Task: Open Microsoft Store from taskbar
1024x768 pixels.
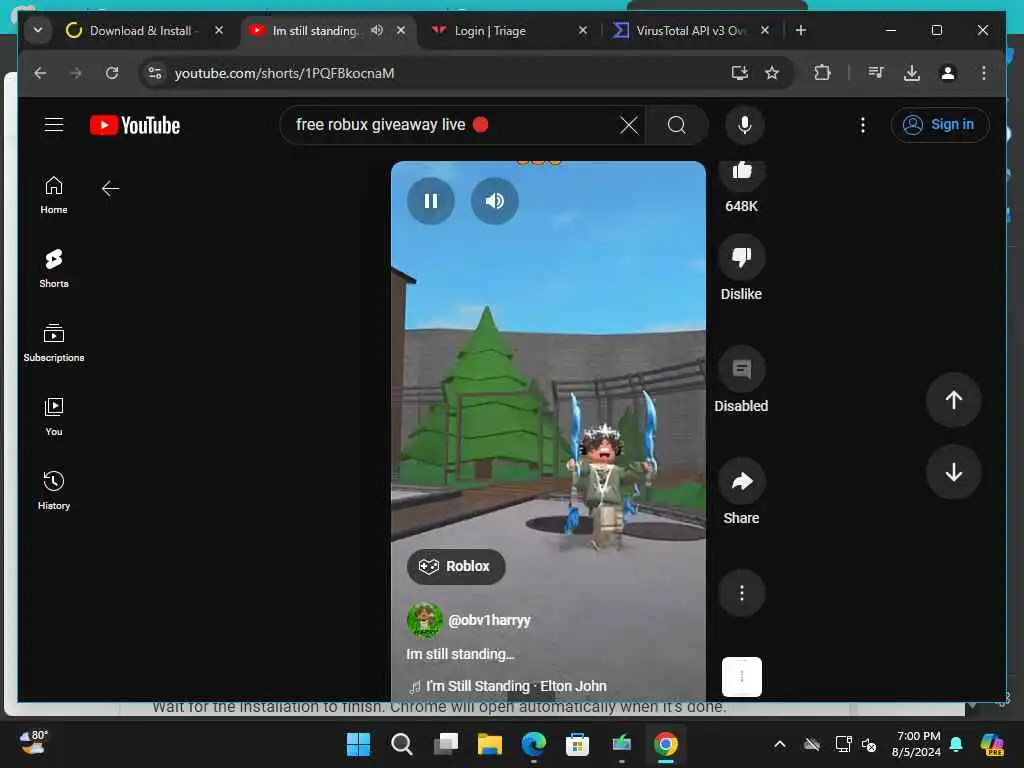Action: tap(577, 744)
